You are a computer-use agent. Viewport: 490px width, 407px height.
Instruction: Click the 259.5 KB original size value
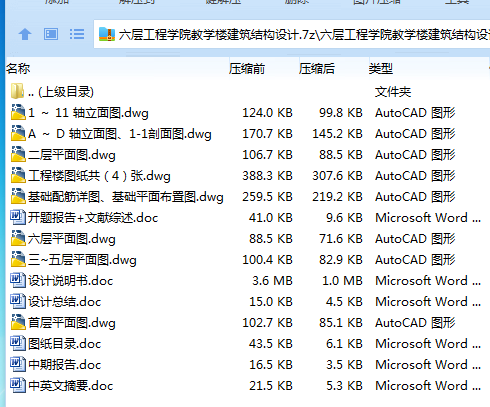(x=267, y=197)
